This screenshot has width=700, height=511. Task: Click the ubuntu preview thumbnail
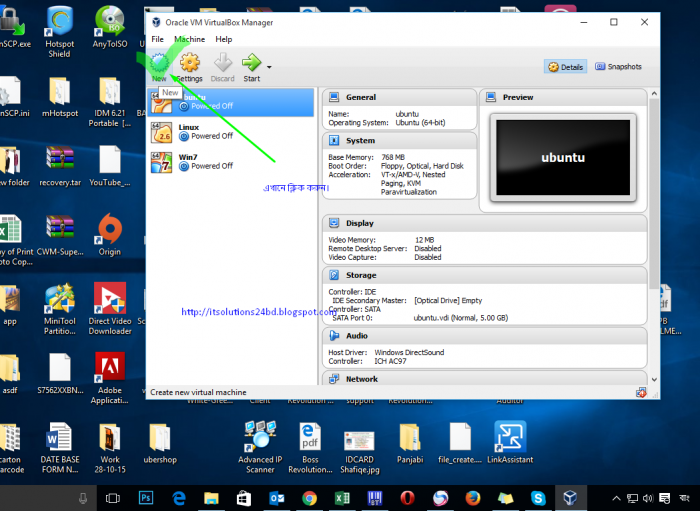563,158
